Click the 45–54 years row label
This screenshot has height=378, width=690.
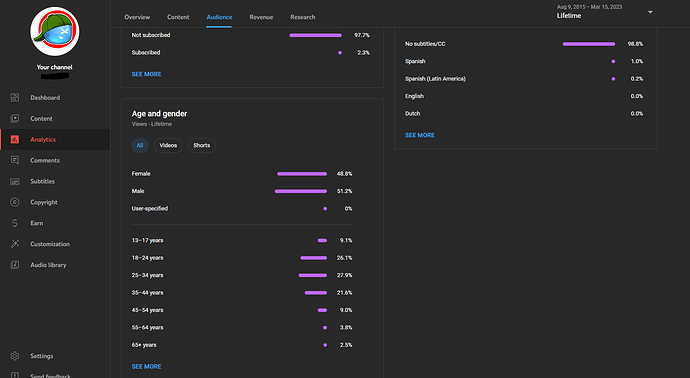147,310
